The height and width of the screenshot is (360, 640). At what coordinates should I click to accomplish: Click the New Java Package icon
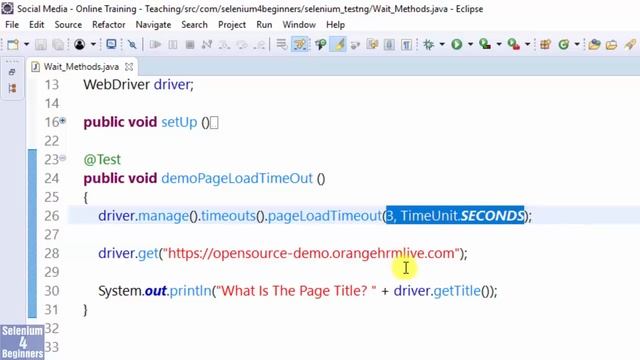coord(546,44)
